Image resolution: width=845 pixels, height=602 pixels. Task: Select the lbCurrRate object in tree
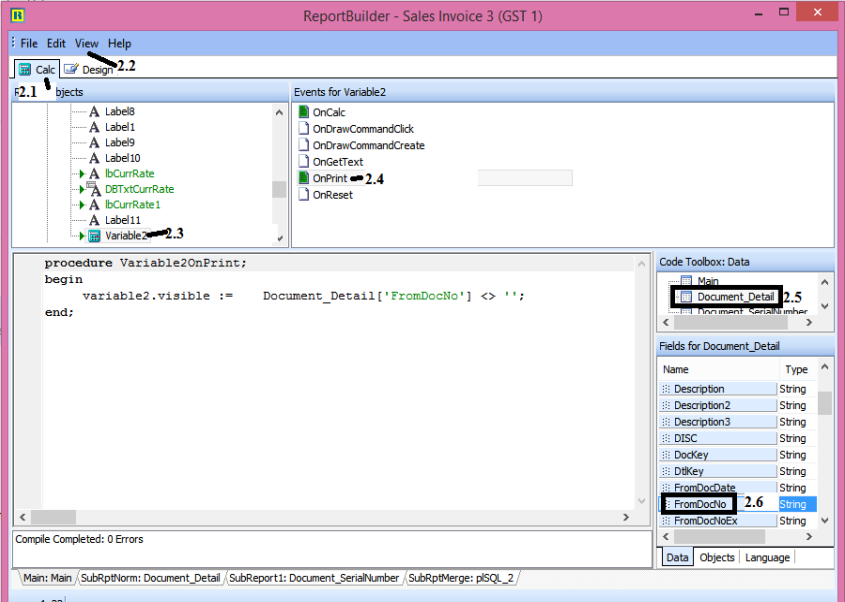coord(129,174)
